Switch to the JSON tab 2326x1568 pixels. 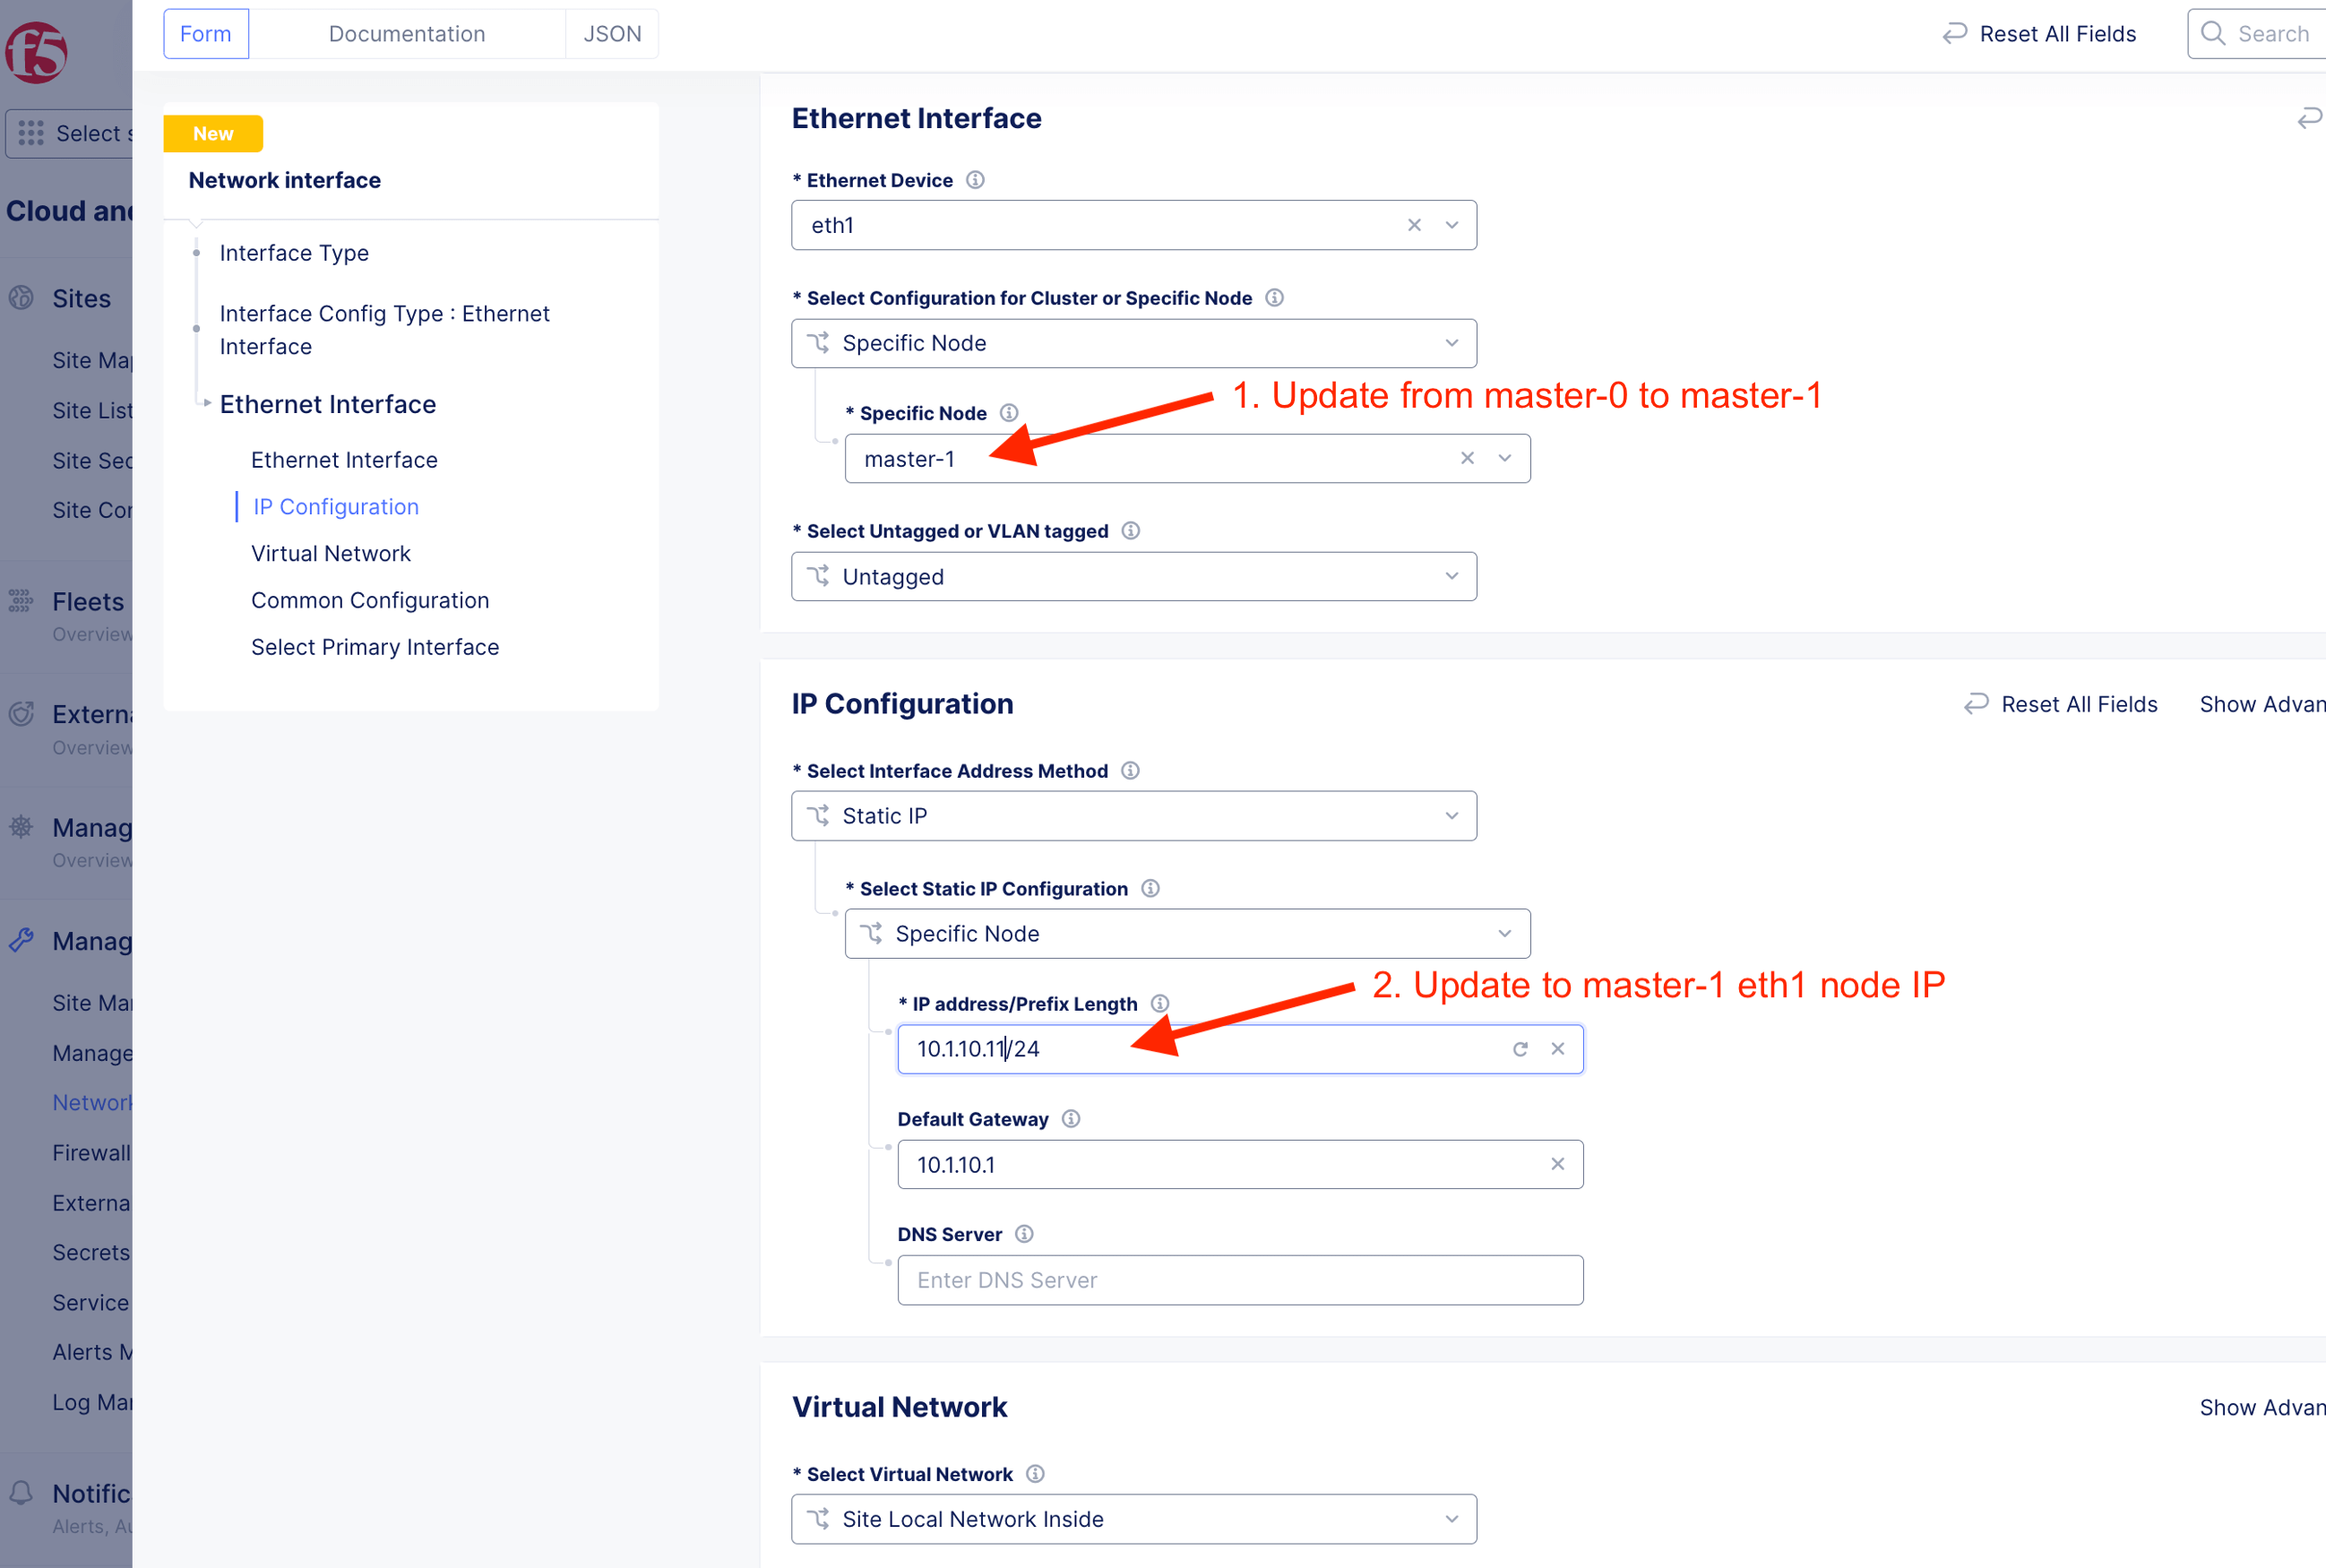click(x=612, y=34)
